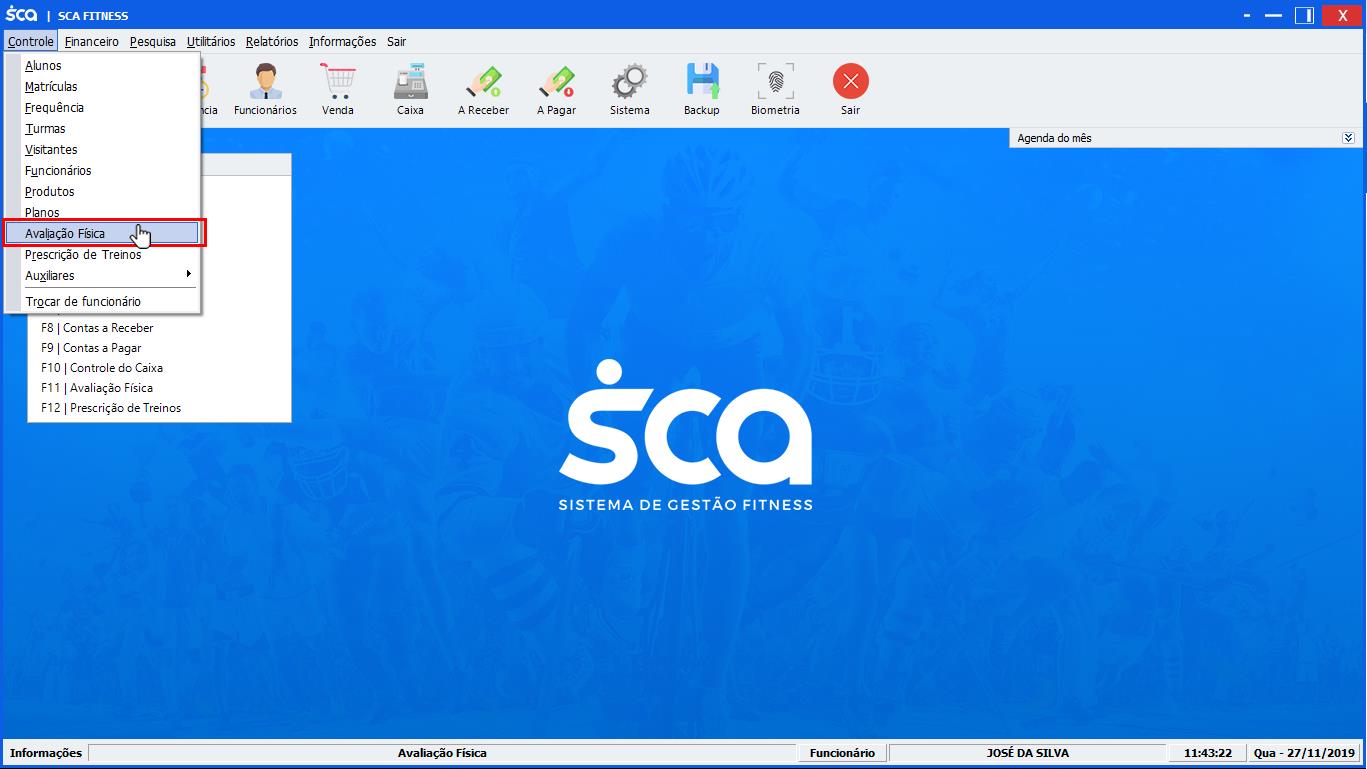This screenshot has height=769, width=1367.
Task: Choose Avaliação Física in Controle menu
Action: pyautogui.click(x=101, y=233)
